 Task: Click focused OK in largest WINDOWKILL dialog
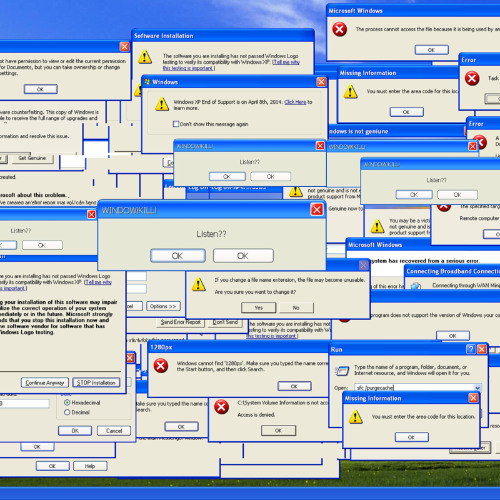178,256
